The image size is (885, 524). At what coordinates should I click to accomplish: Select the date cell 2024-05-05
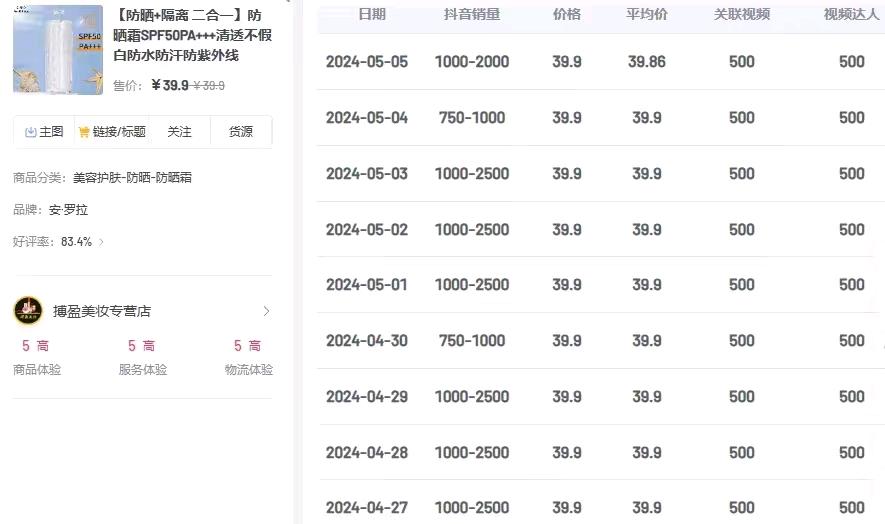point(367,62)
